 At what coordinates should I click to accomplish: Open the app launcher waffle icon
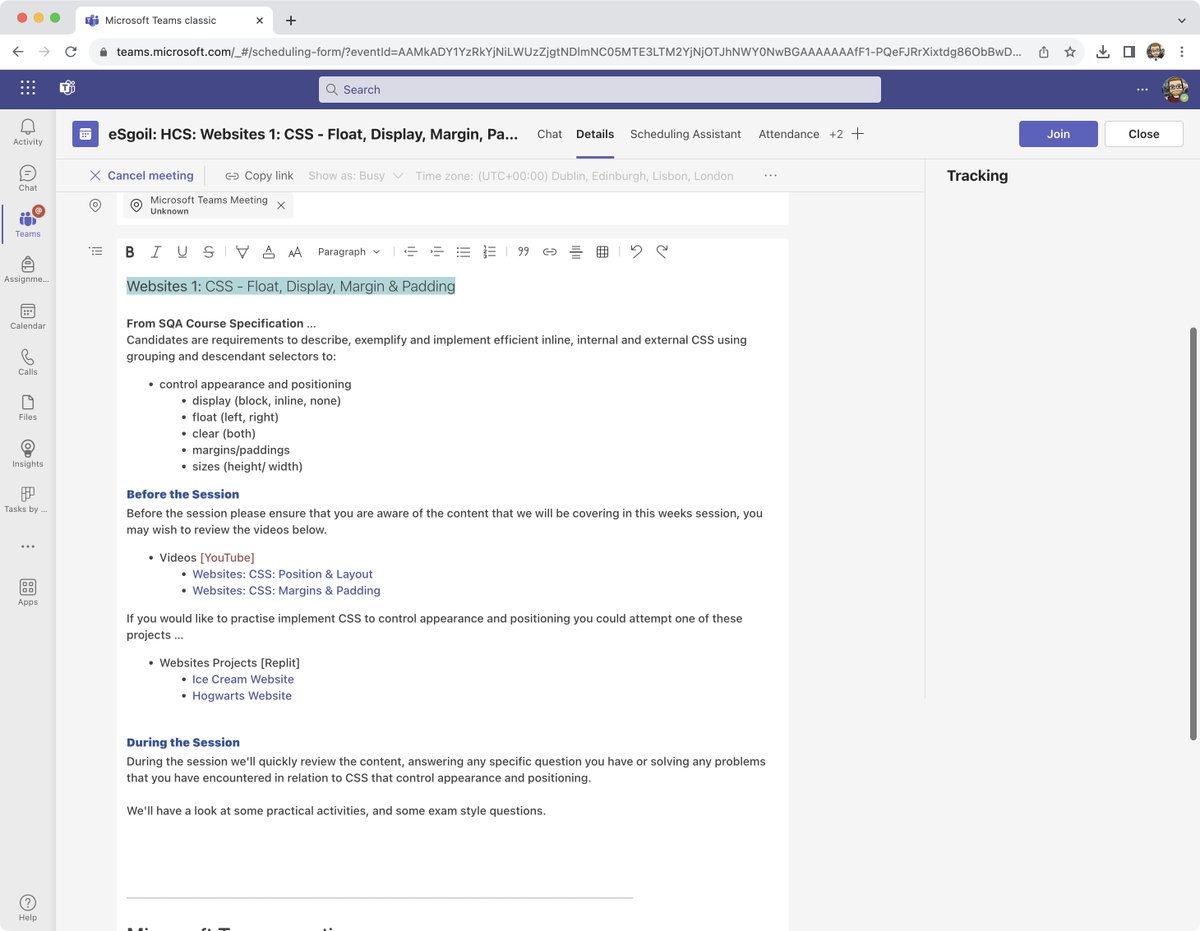[27, 88]
